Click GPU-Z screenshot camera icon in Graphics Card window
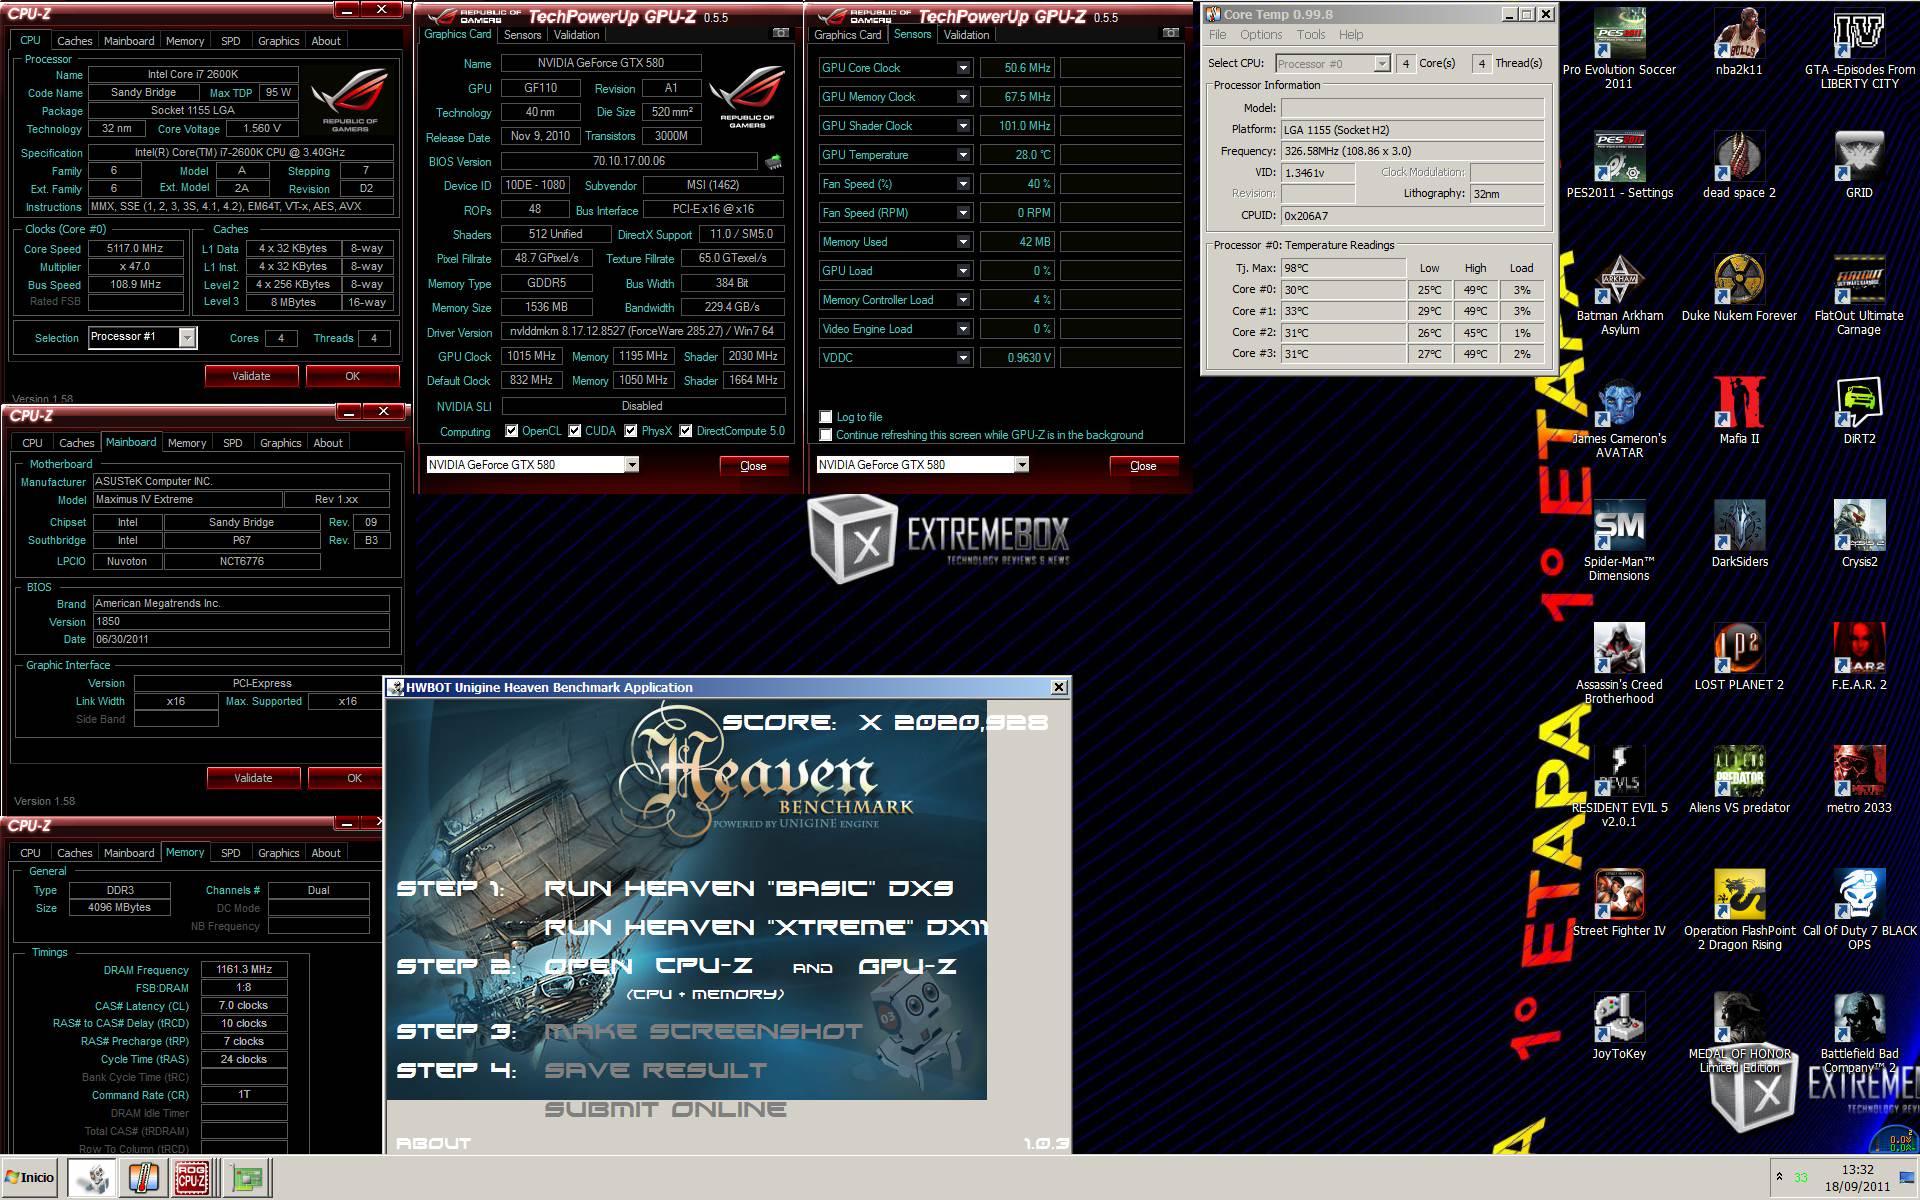Image resolution: width=1920 pixels, height=1200 pixels. [x=781, y=33]
